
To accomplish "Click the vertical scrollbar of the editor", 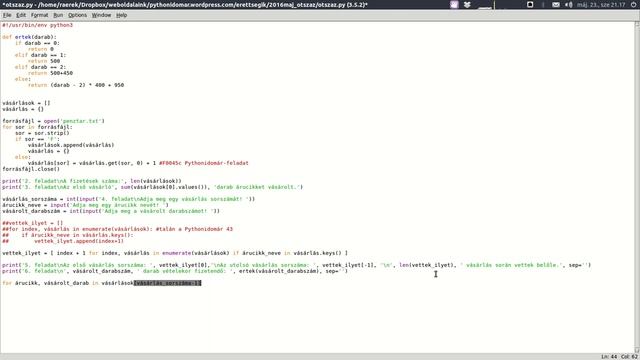I will tap(637, 187).
